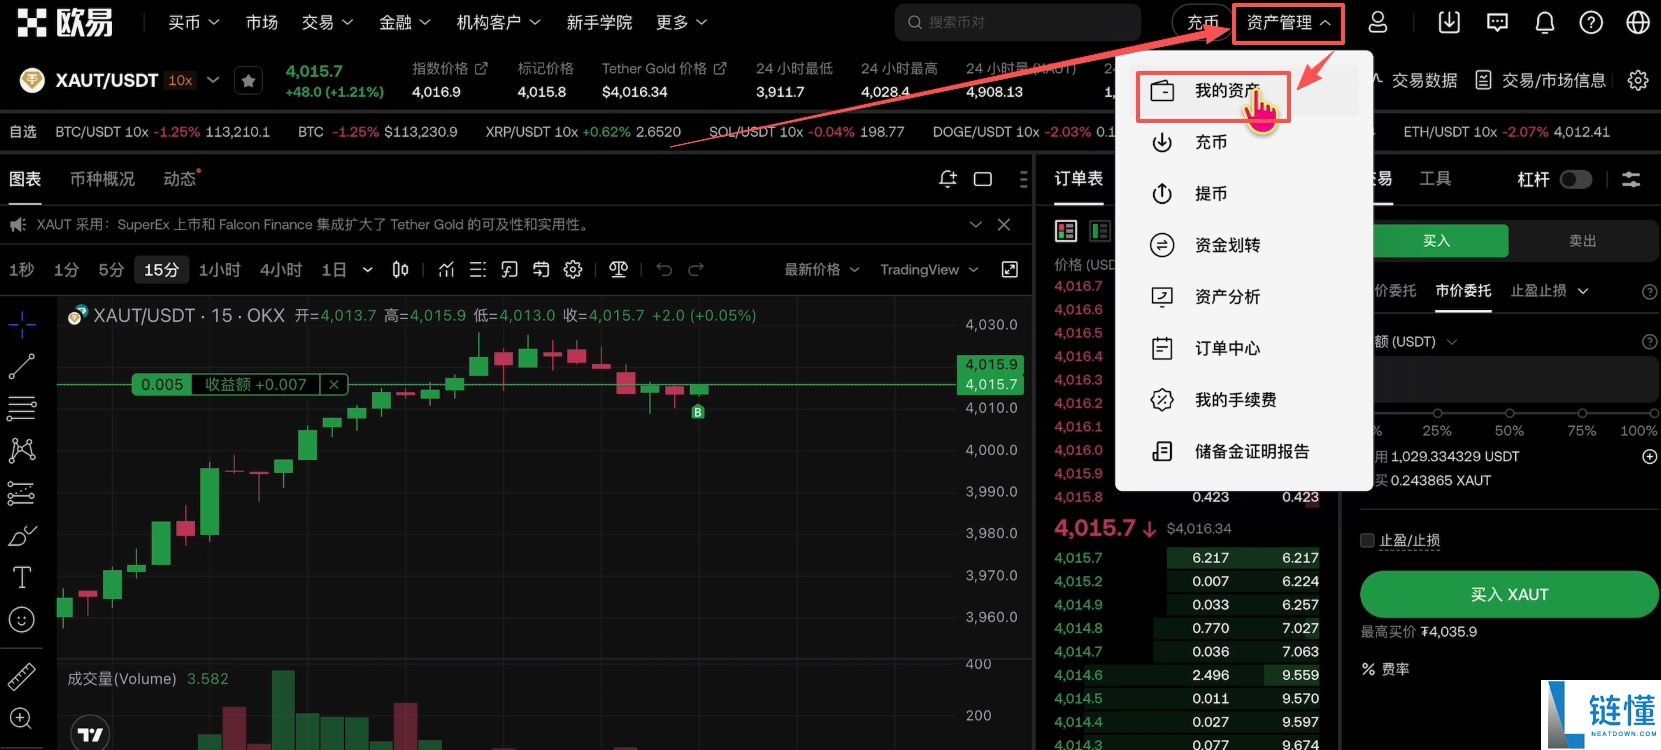Open the XAUT/USDT pair selector chevron
Viewport: 1661px width, 750px height.
pos(213,80)
